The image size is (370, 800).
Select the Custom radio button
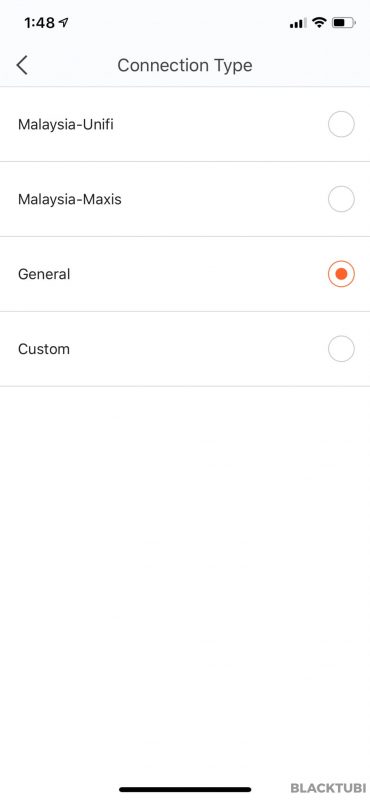pyautogui.click(x=341, y=349)
